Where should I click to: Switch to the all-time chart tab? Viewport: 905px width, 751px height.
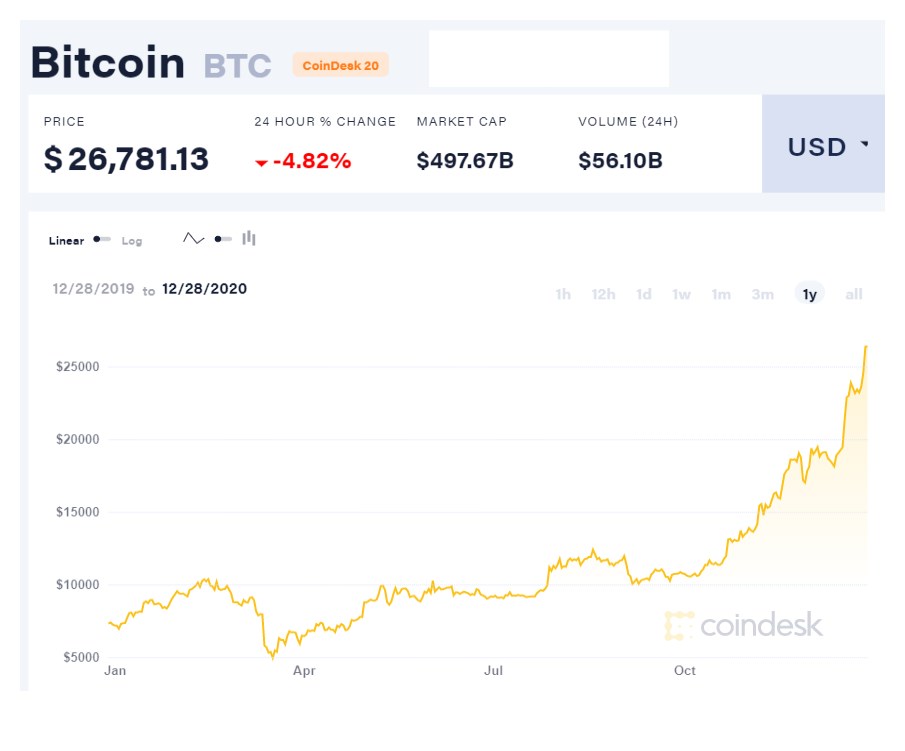[x=853, y=294]
